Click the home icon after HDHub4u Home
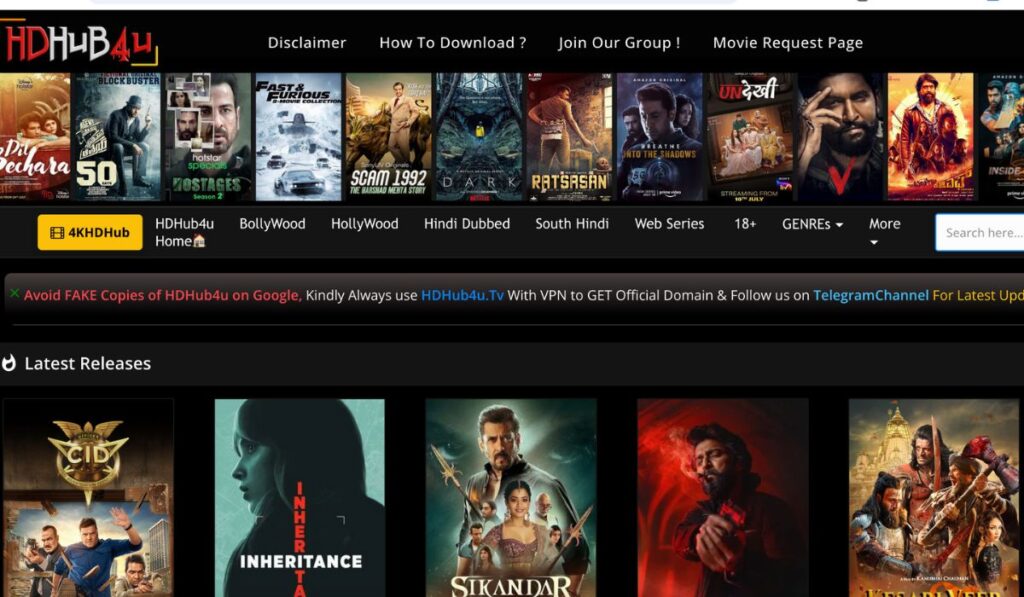 (x=199, y=241)
